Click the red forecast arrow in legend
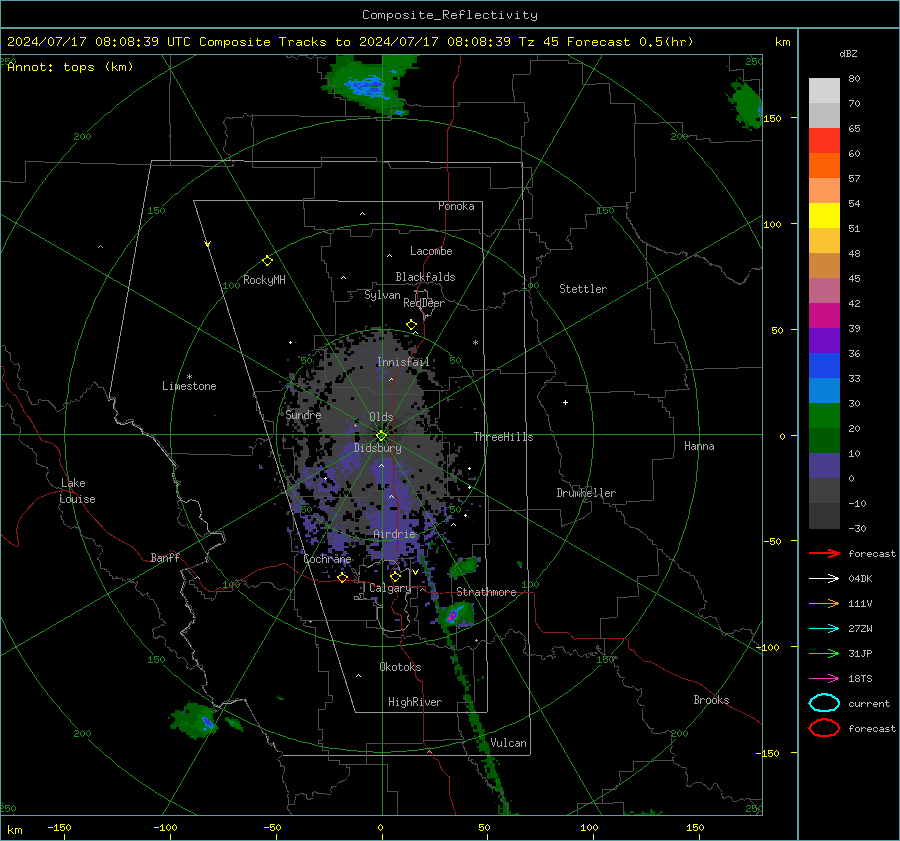The image size is (900, 841). pyautogui.click(x=824, y=553)
